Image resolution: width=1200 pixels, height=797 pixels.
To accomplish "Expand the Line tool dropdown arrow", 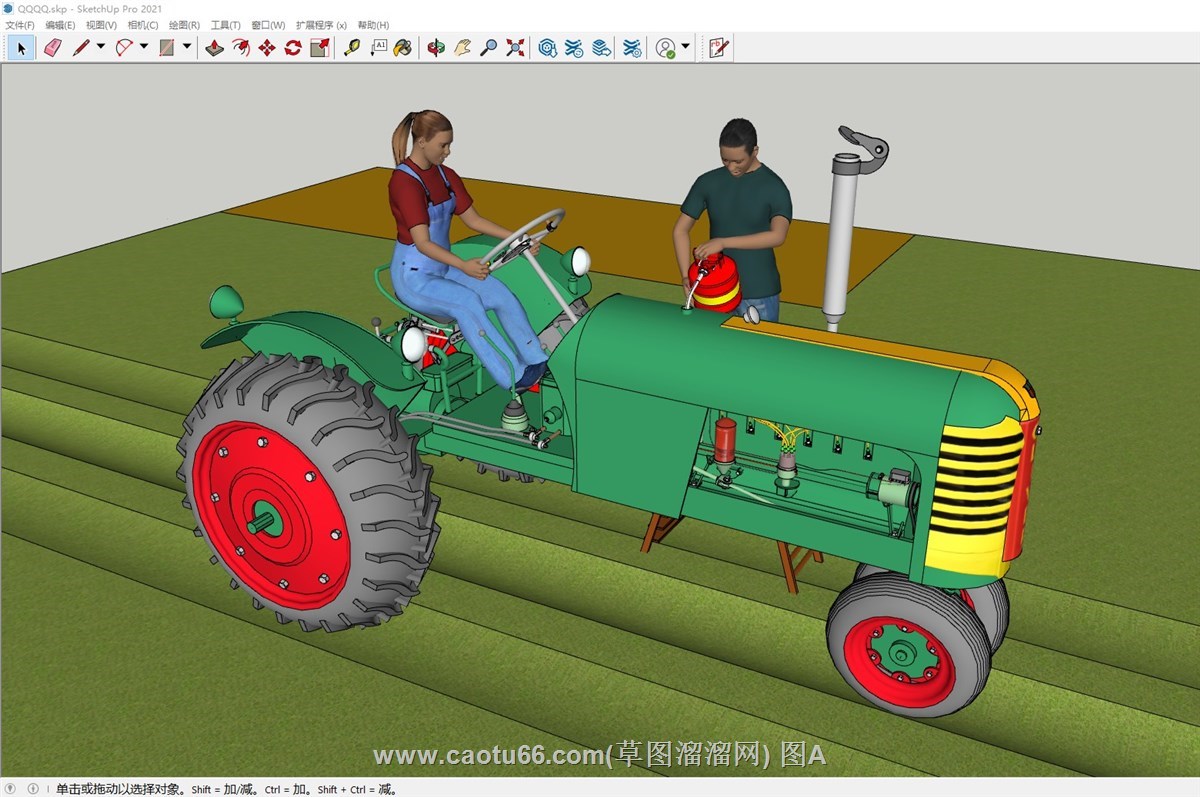I will pos(101,47).
